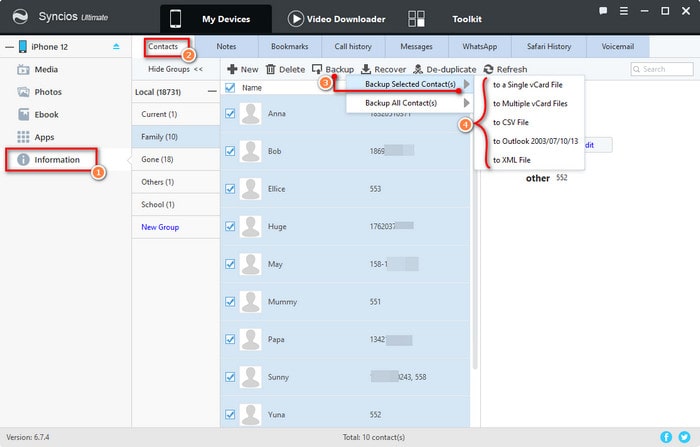This screenshot has width=700, height=447.
Task: Switch to the WhatsApp tab
Action: 480,46
